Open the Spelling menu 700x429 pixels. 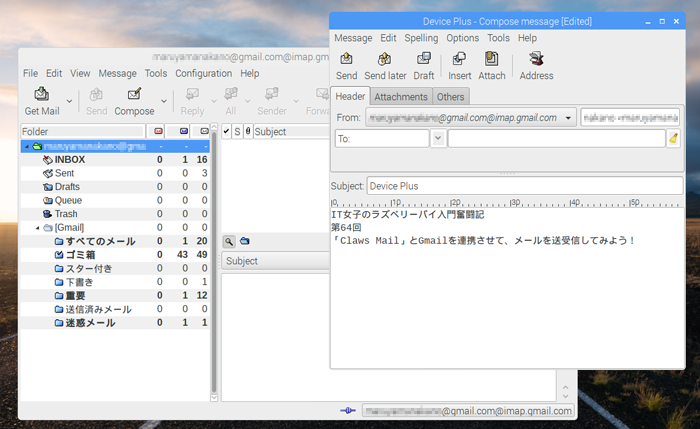tap(421, 38)
